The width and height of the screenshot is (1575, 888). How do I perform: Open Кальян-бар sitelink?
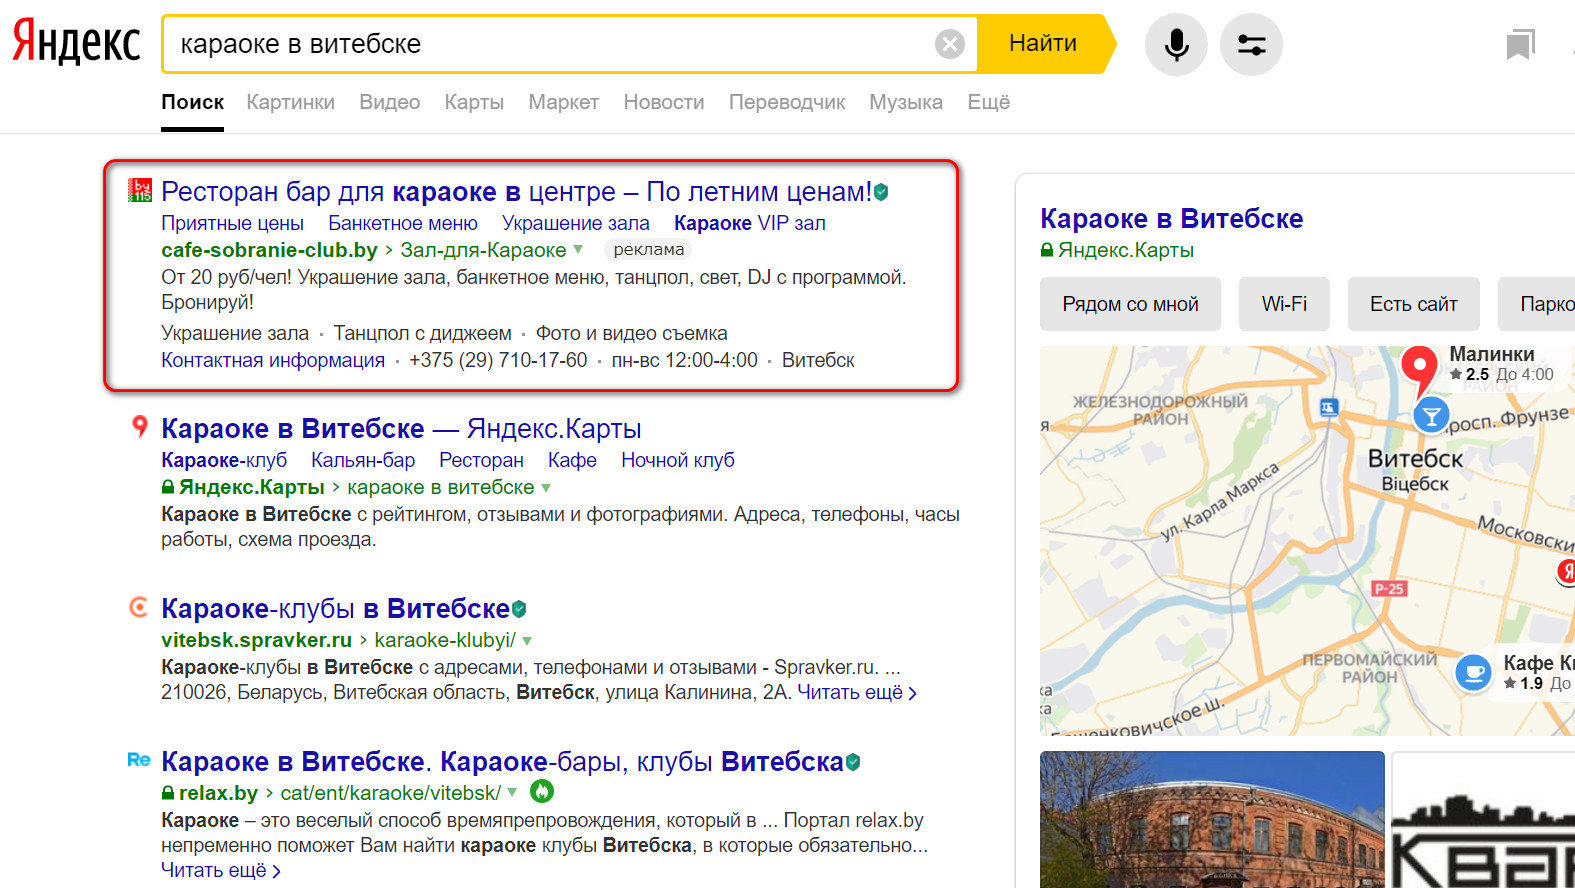tap(363, 460)
